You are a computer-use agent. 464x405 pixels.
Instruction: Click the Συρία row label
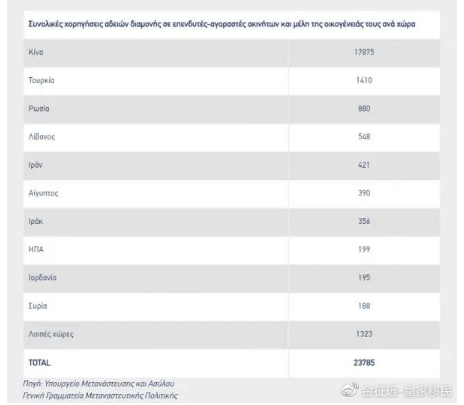click(x=38, y=306)
